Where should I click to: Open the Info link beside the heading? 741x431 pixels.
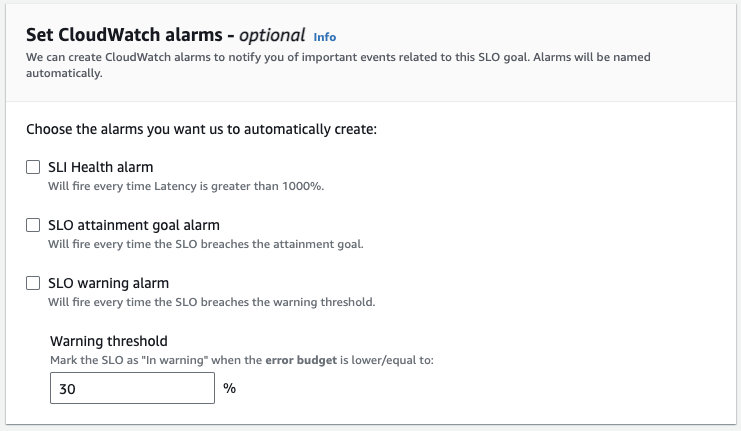coord(324,37)
